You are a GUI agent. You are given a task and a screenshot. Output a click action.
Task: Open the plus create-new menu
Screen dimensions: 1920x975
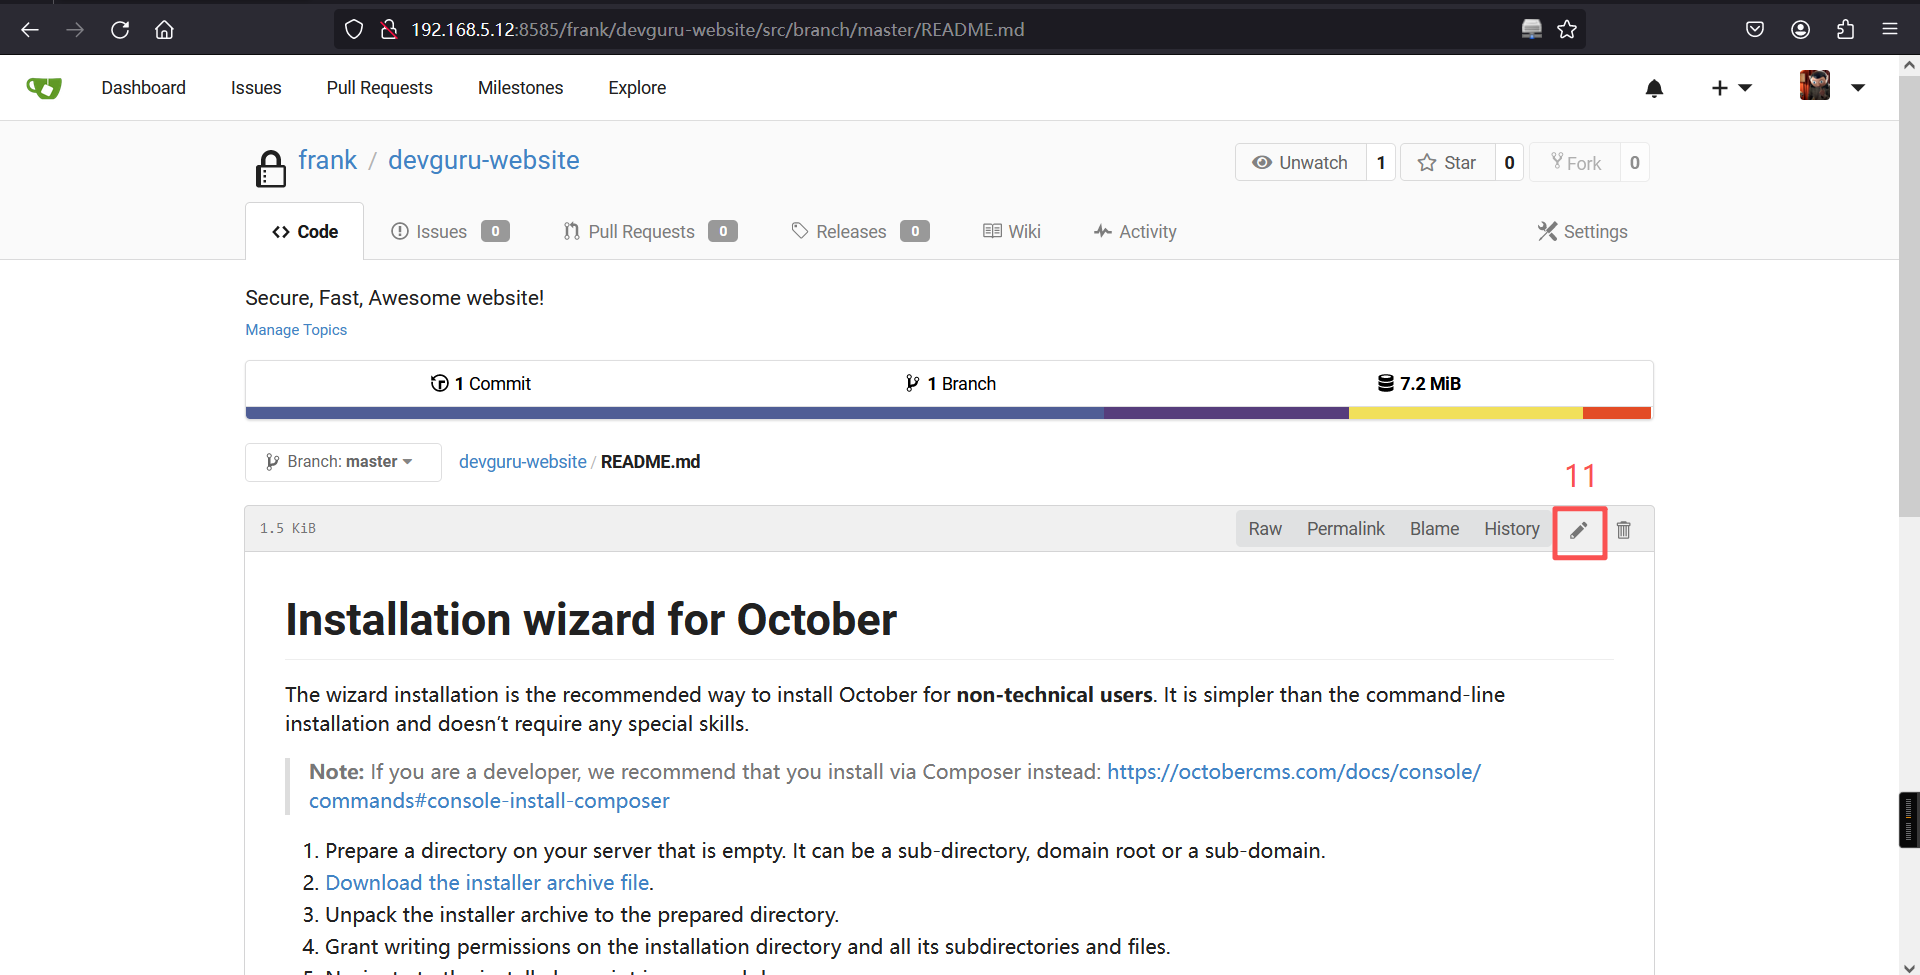[1731, 88]
